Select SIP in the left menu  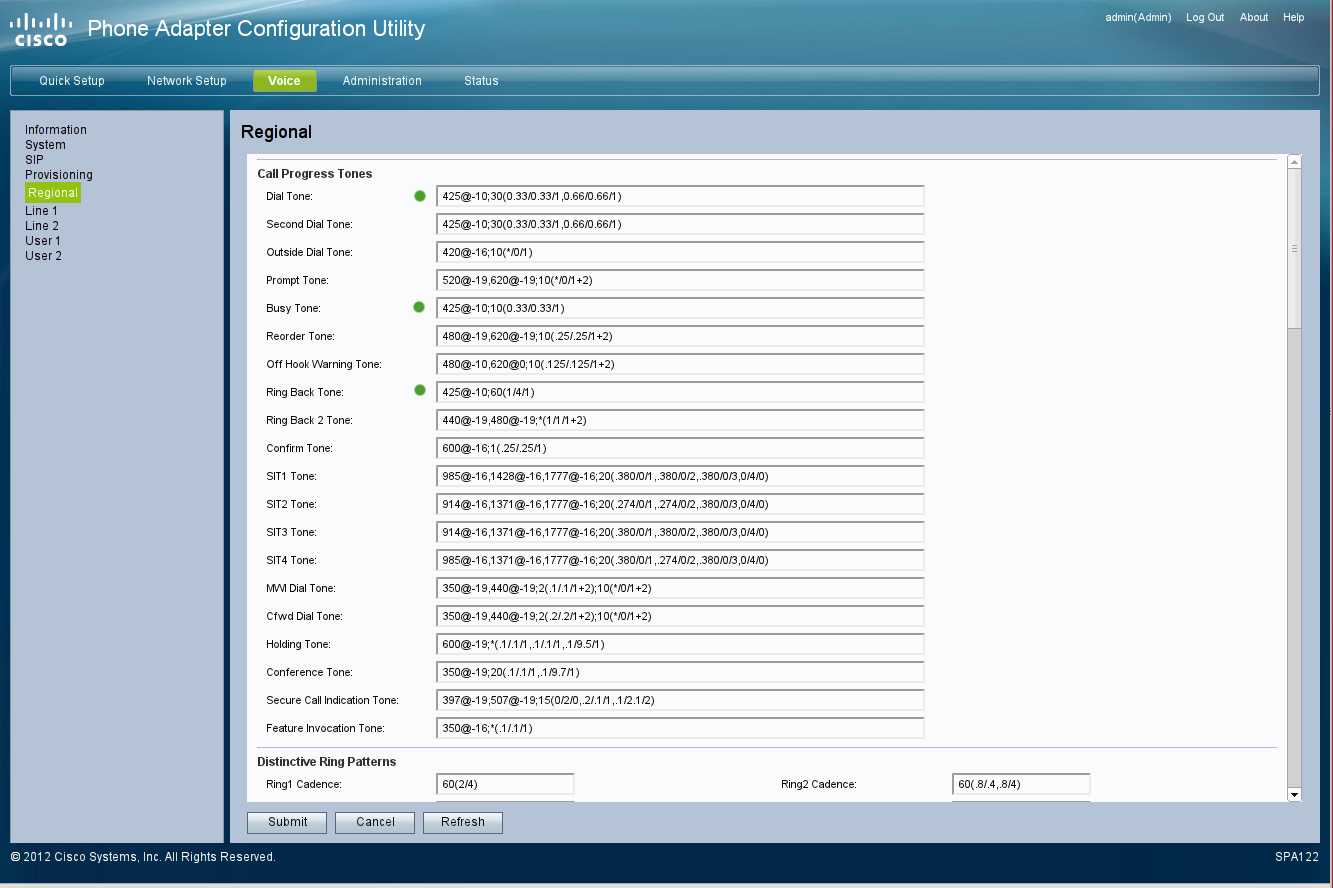click(34, 160)
